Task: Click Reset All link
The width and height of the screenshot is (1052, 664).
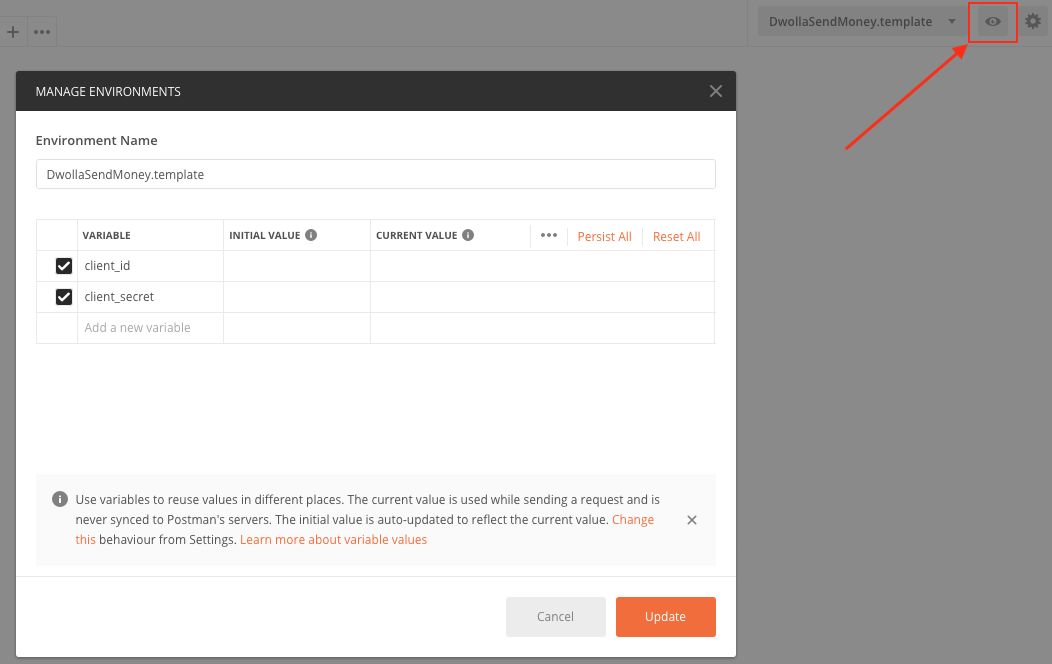Action: [676, 237]
